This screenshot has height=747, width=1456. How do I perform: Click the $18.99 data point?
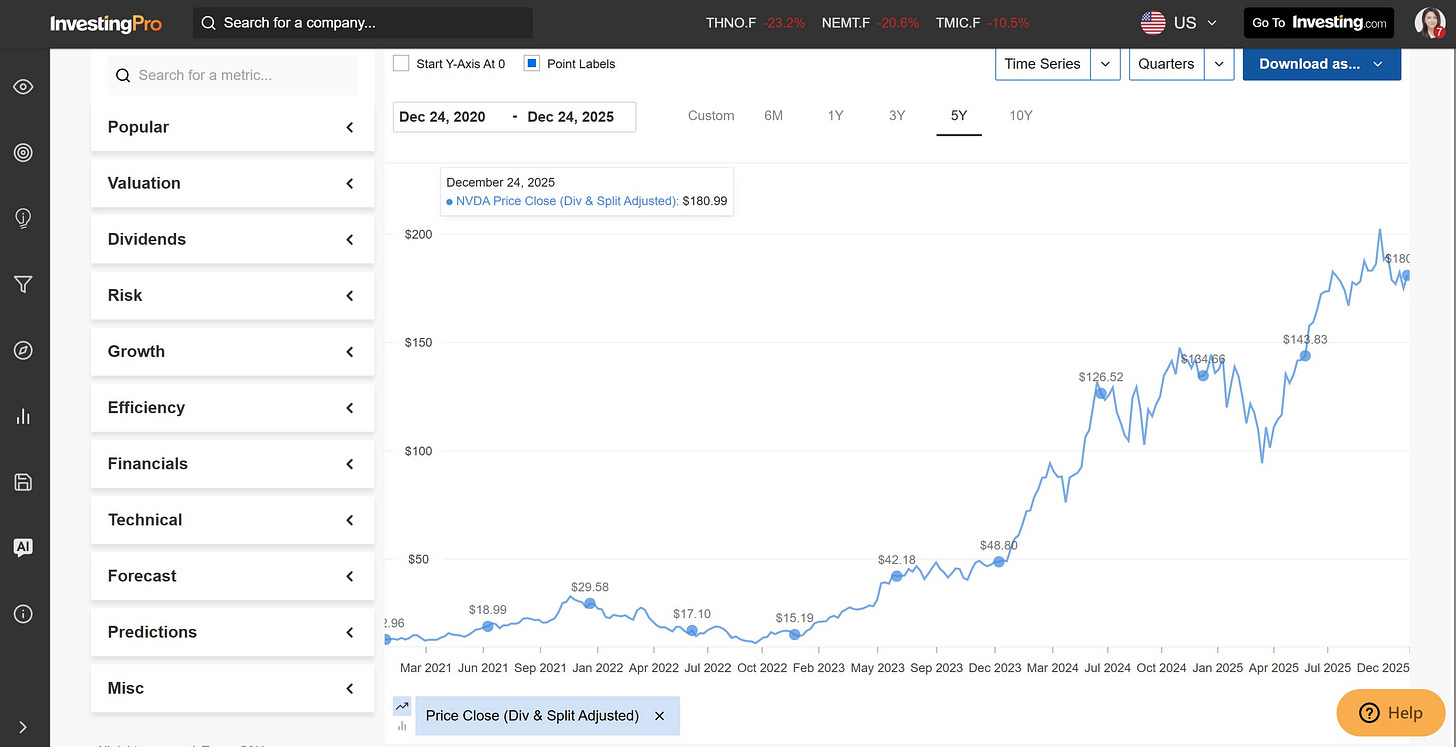click(x=487, y=626)
